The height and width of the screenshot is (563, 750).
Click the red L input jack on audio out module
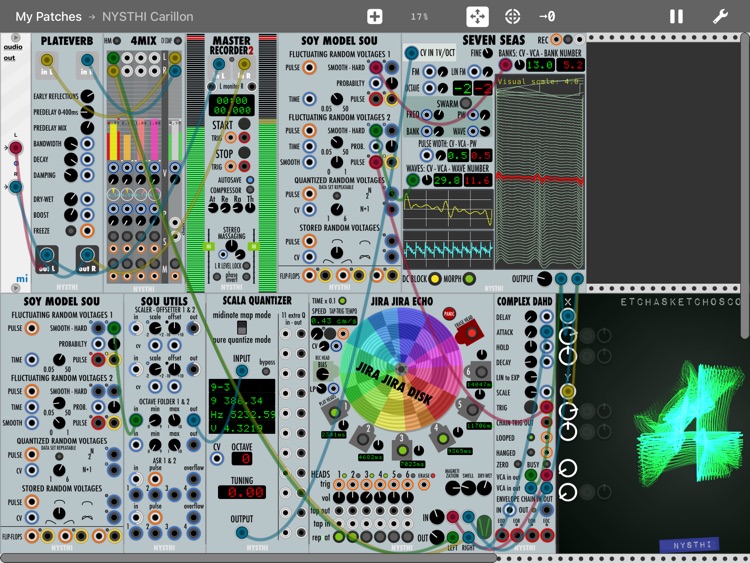(16, 148)
